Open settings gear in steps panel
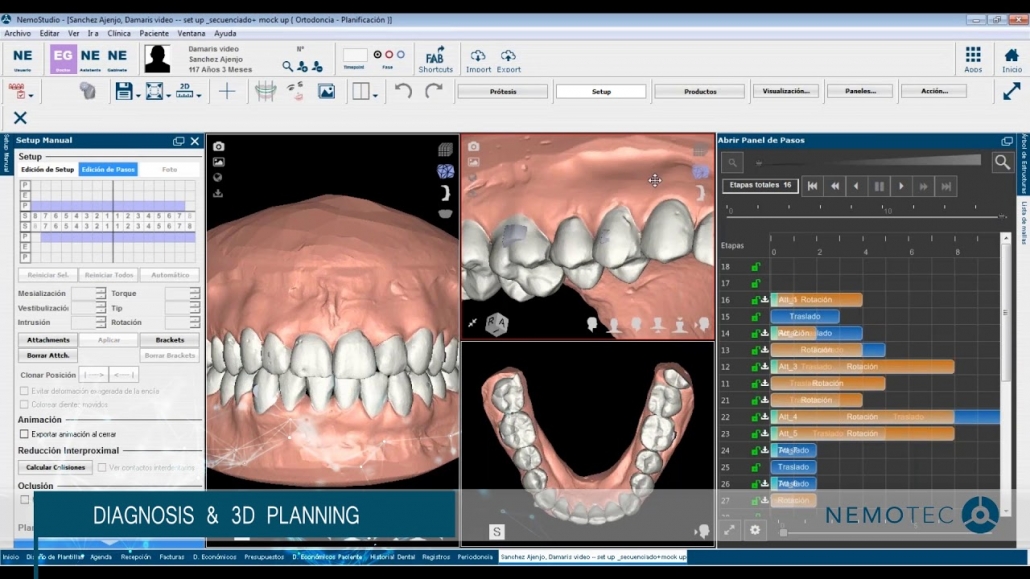Image resolution: width=1030 pixels, height=579 pixels. tap(755, 530)
